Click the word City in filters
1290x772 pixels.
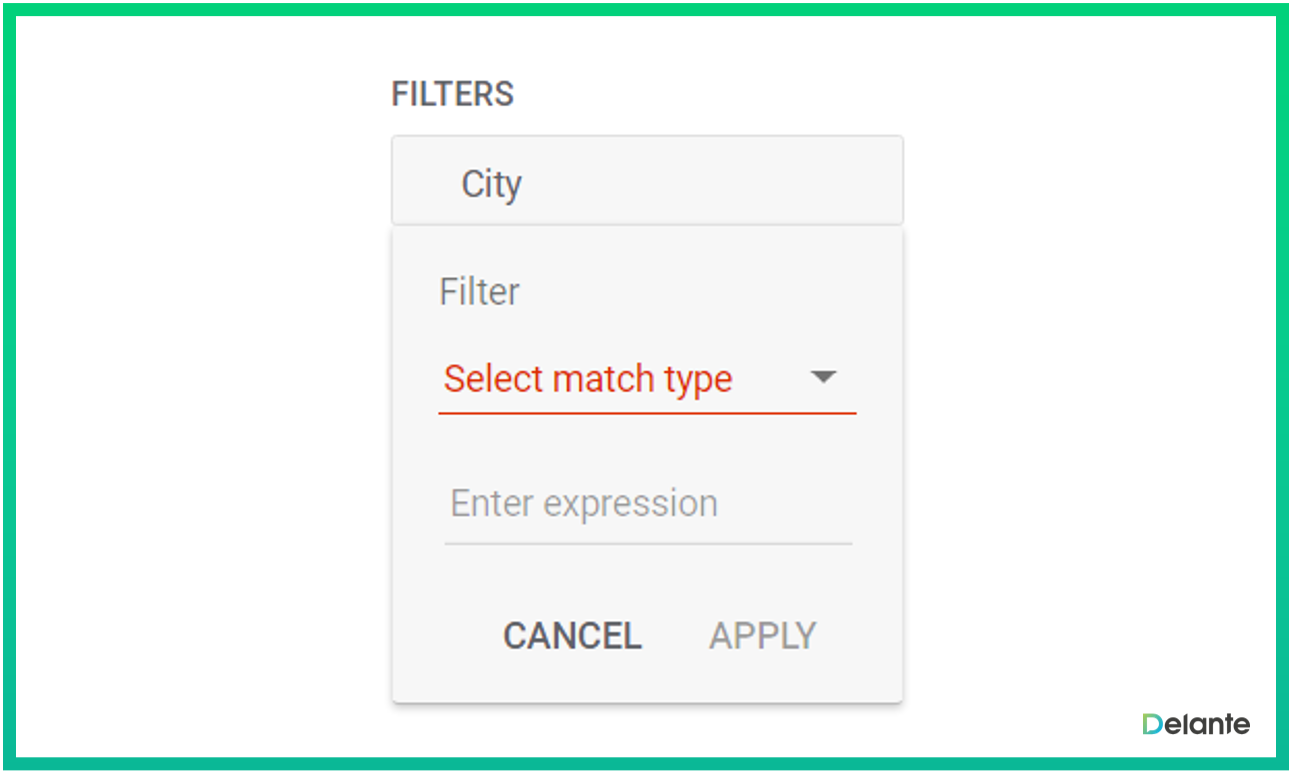click(491, 184)
